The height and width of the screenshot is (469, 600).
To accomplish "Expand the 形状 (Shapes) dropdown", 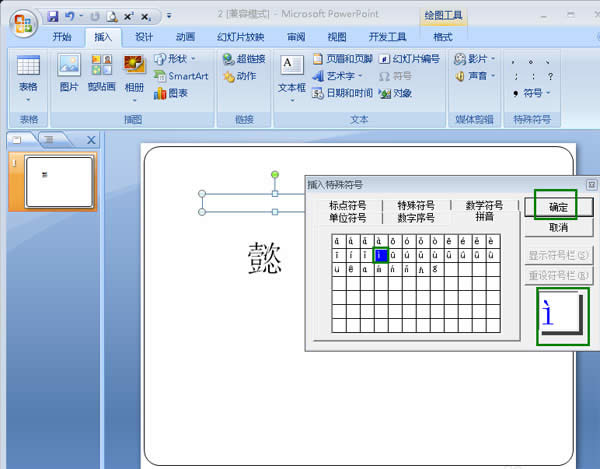I will pos(180,59).
